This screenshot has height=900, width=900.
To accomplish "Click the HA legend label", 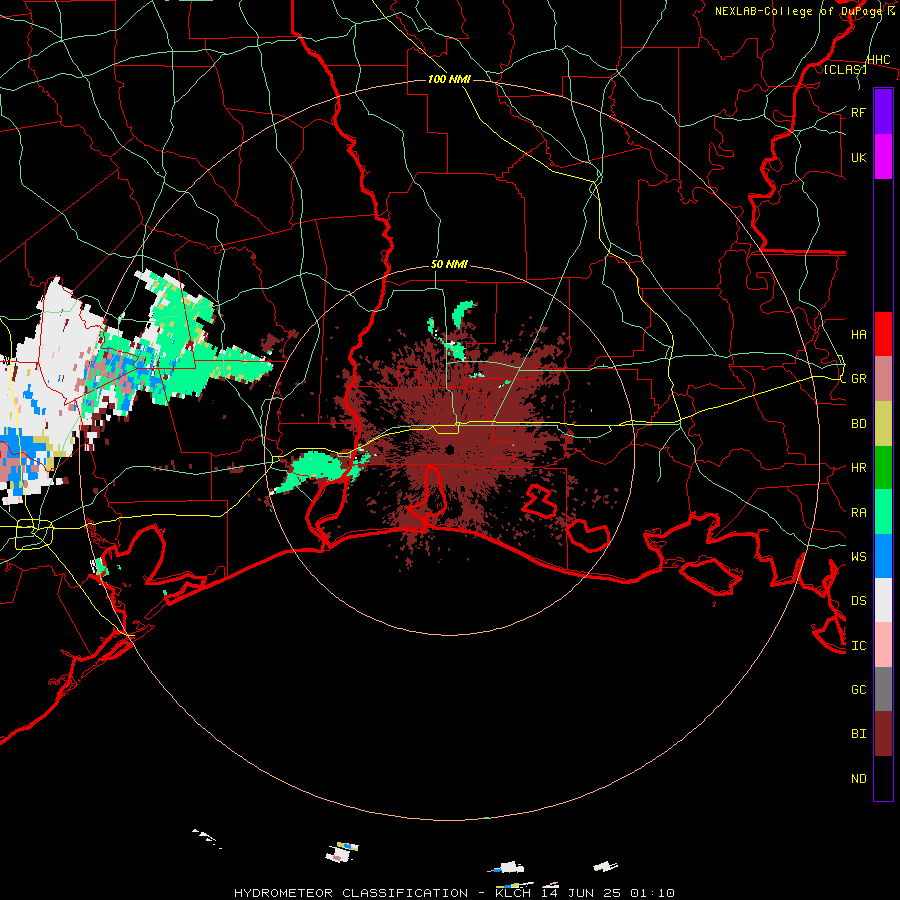I will tap(859, 334).
